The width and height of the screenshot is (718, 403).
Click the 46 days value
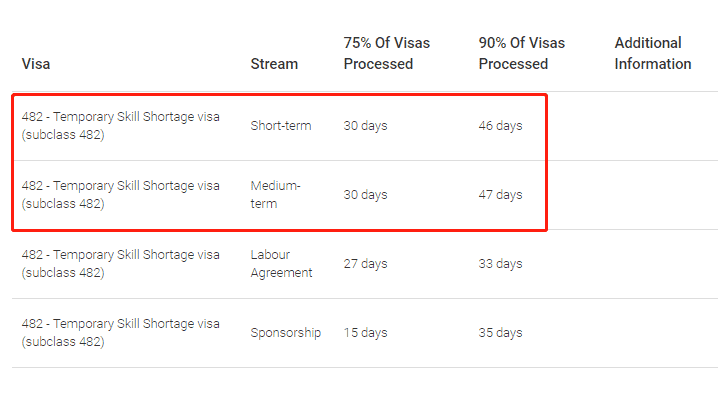click(x=500, y=125)
